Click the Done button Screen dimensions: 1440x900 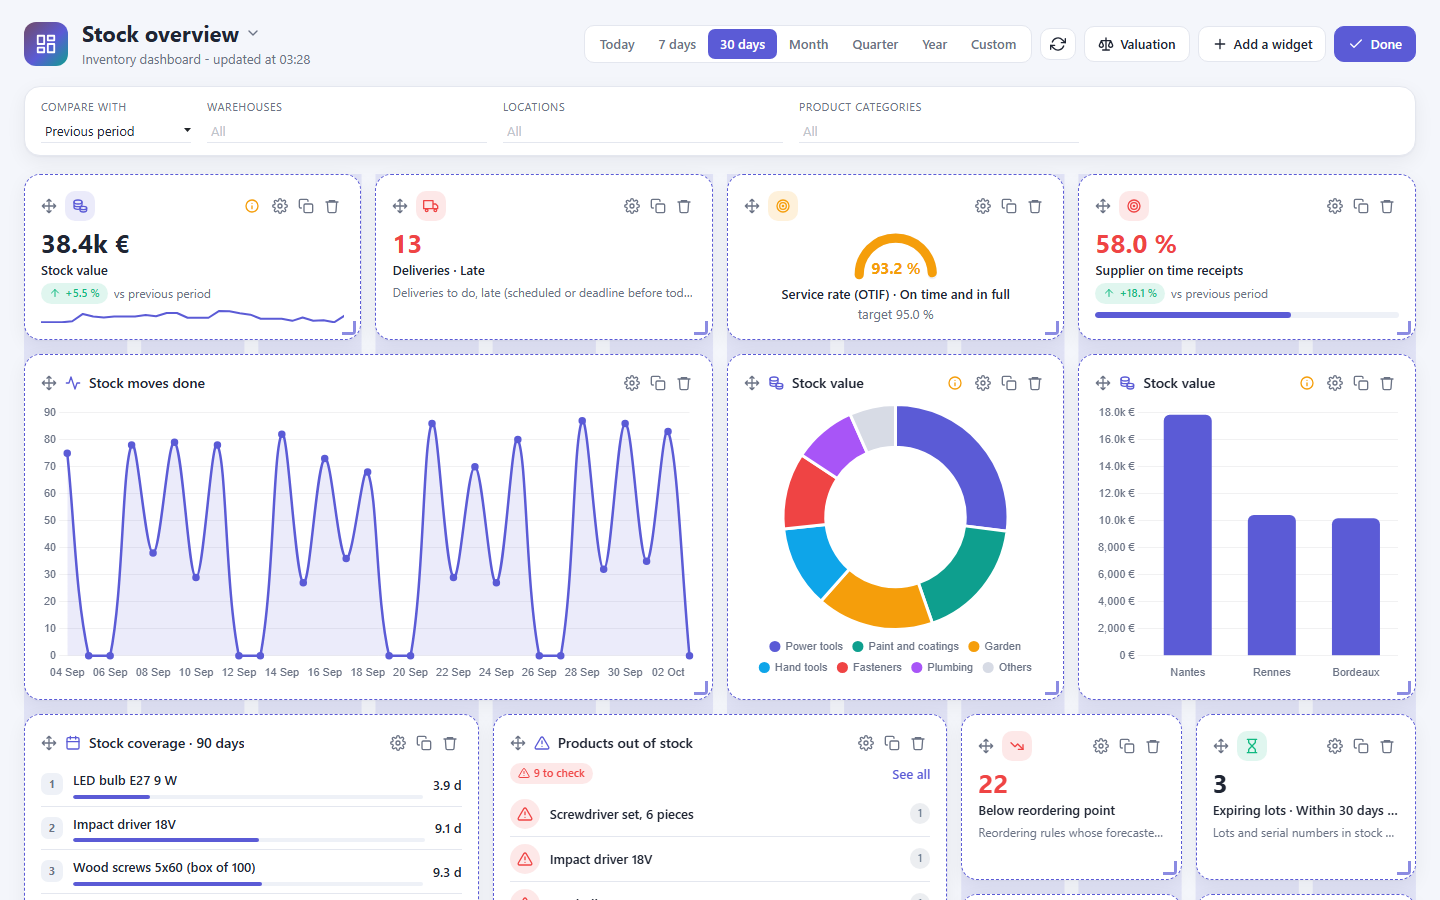pos(1375,44)
